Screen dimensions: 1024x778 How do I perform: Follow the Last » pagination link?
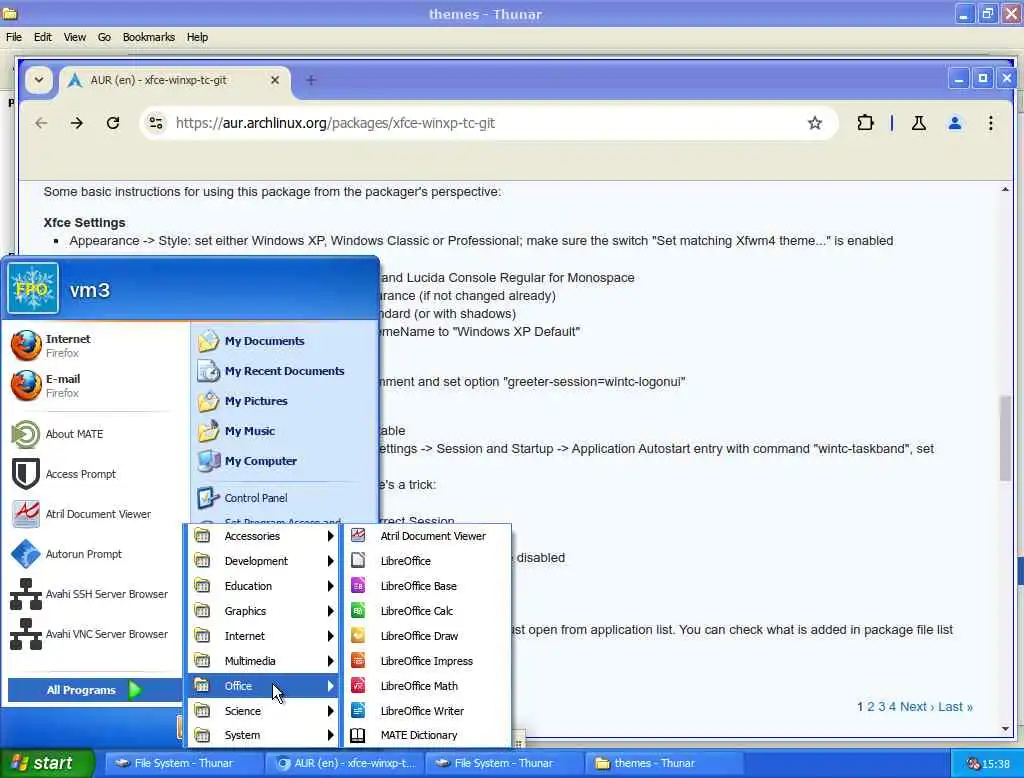(955, 707)
